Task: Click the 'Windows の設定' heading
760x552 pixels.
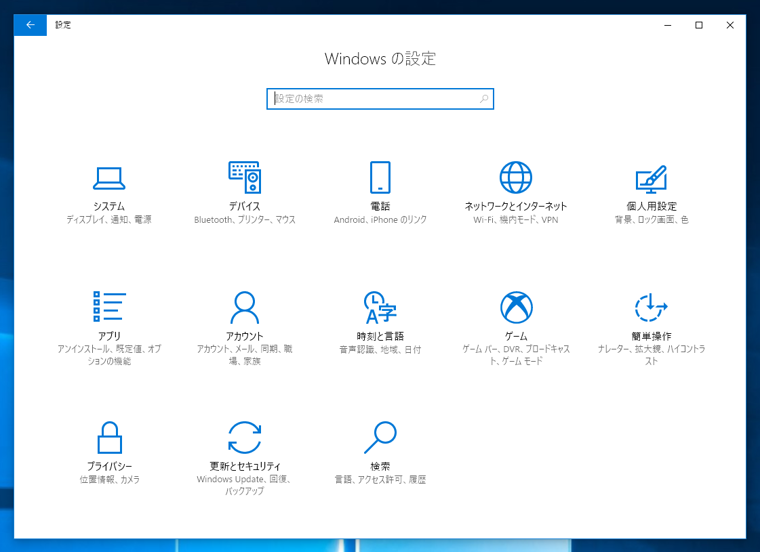Action: (x=380, y=59)
